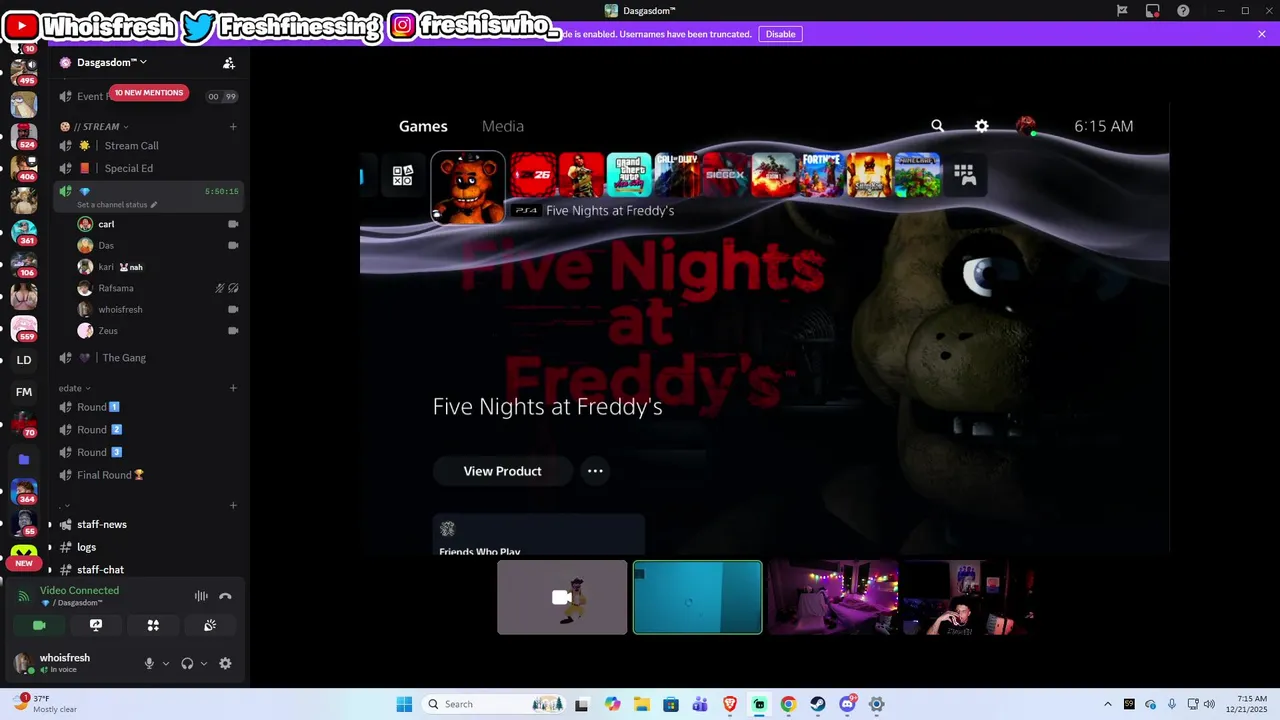The width and height of the screenshot is (1280, 720).
Task: Open Steam from the Windows taskbar
Action: point(818,704)
